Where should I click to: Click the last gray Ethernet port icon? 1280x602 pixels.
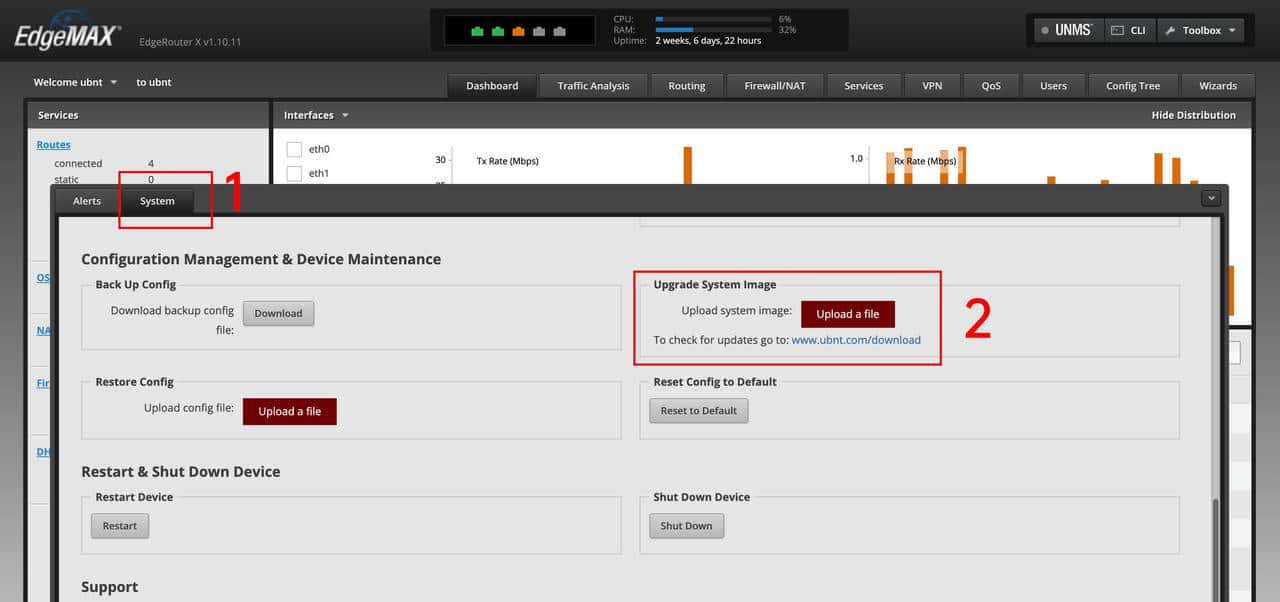(558, 31)
